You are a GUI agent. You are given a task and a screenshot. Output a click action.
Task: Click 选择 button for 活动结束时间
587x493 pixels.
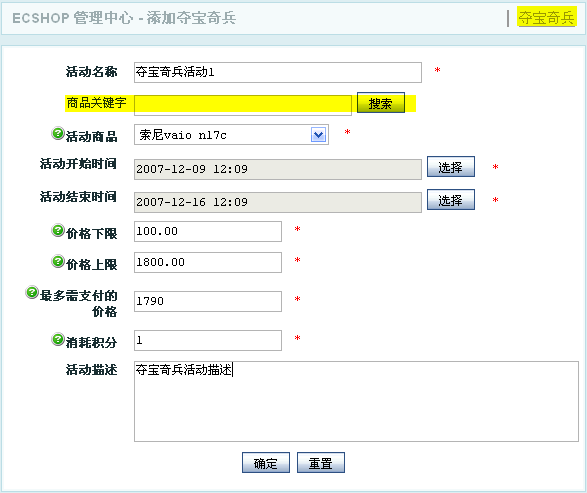451,200
